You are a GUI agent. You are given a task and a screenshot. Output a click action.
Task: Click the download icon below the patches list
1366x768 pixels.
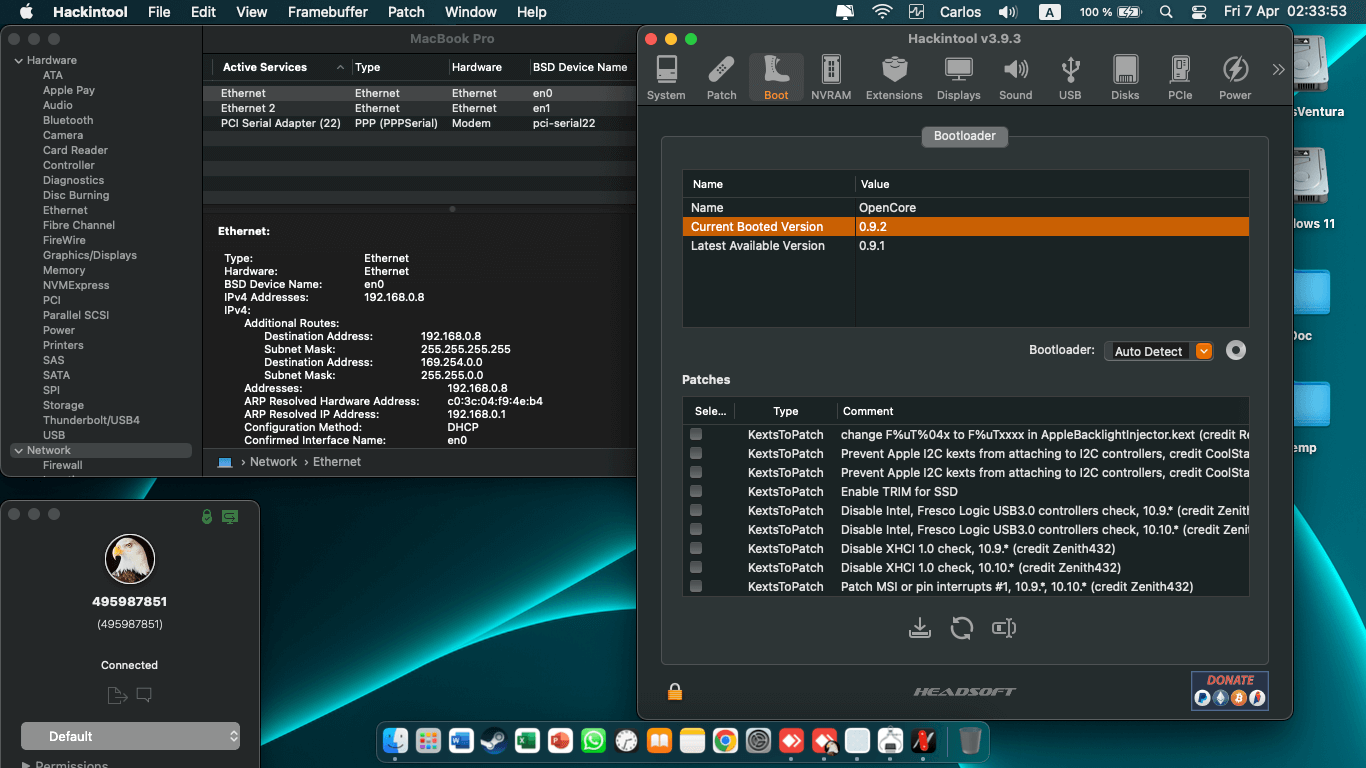pyautogui.click(x=920, y=628)
